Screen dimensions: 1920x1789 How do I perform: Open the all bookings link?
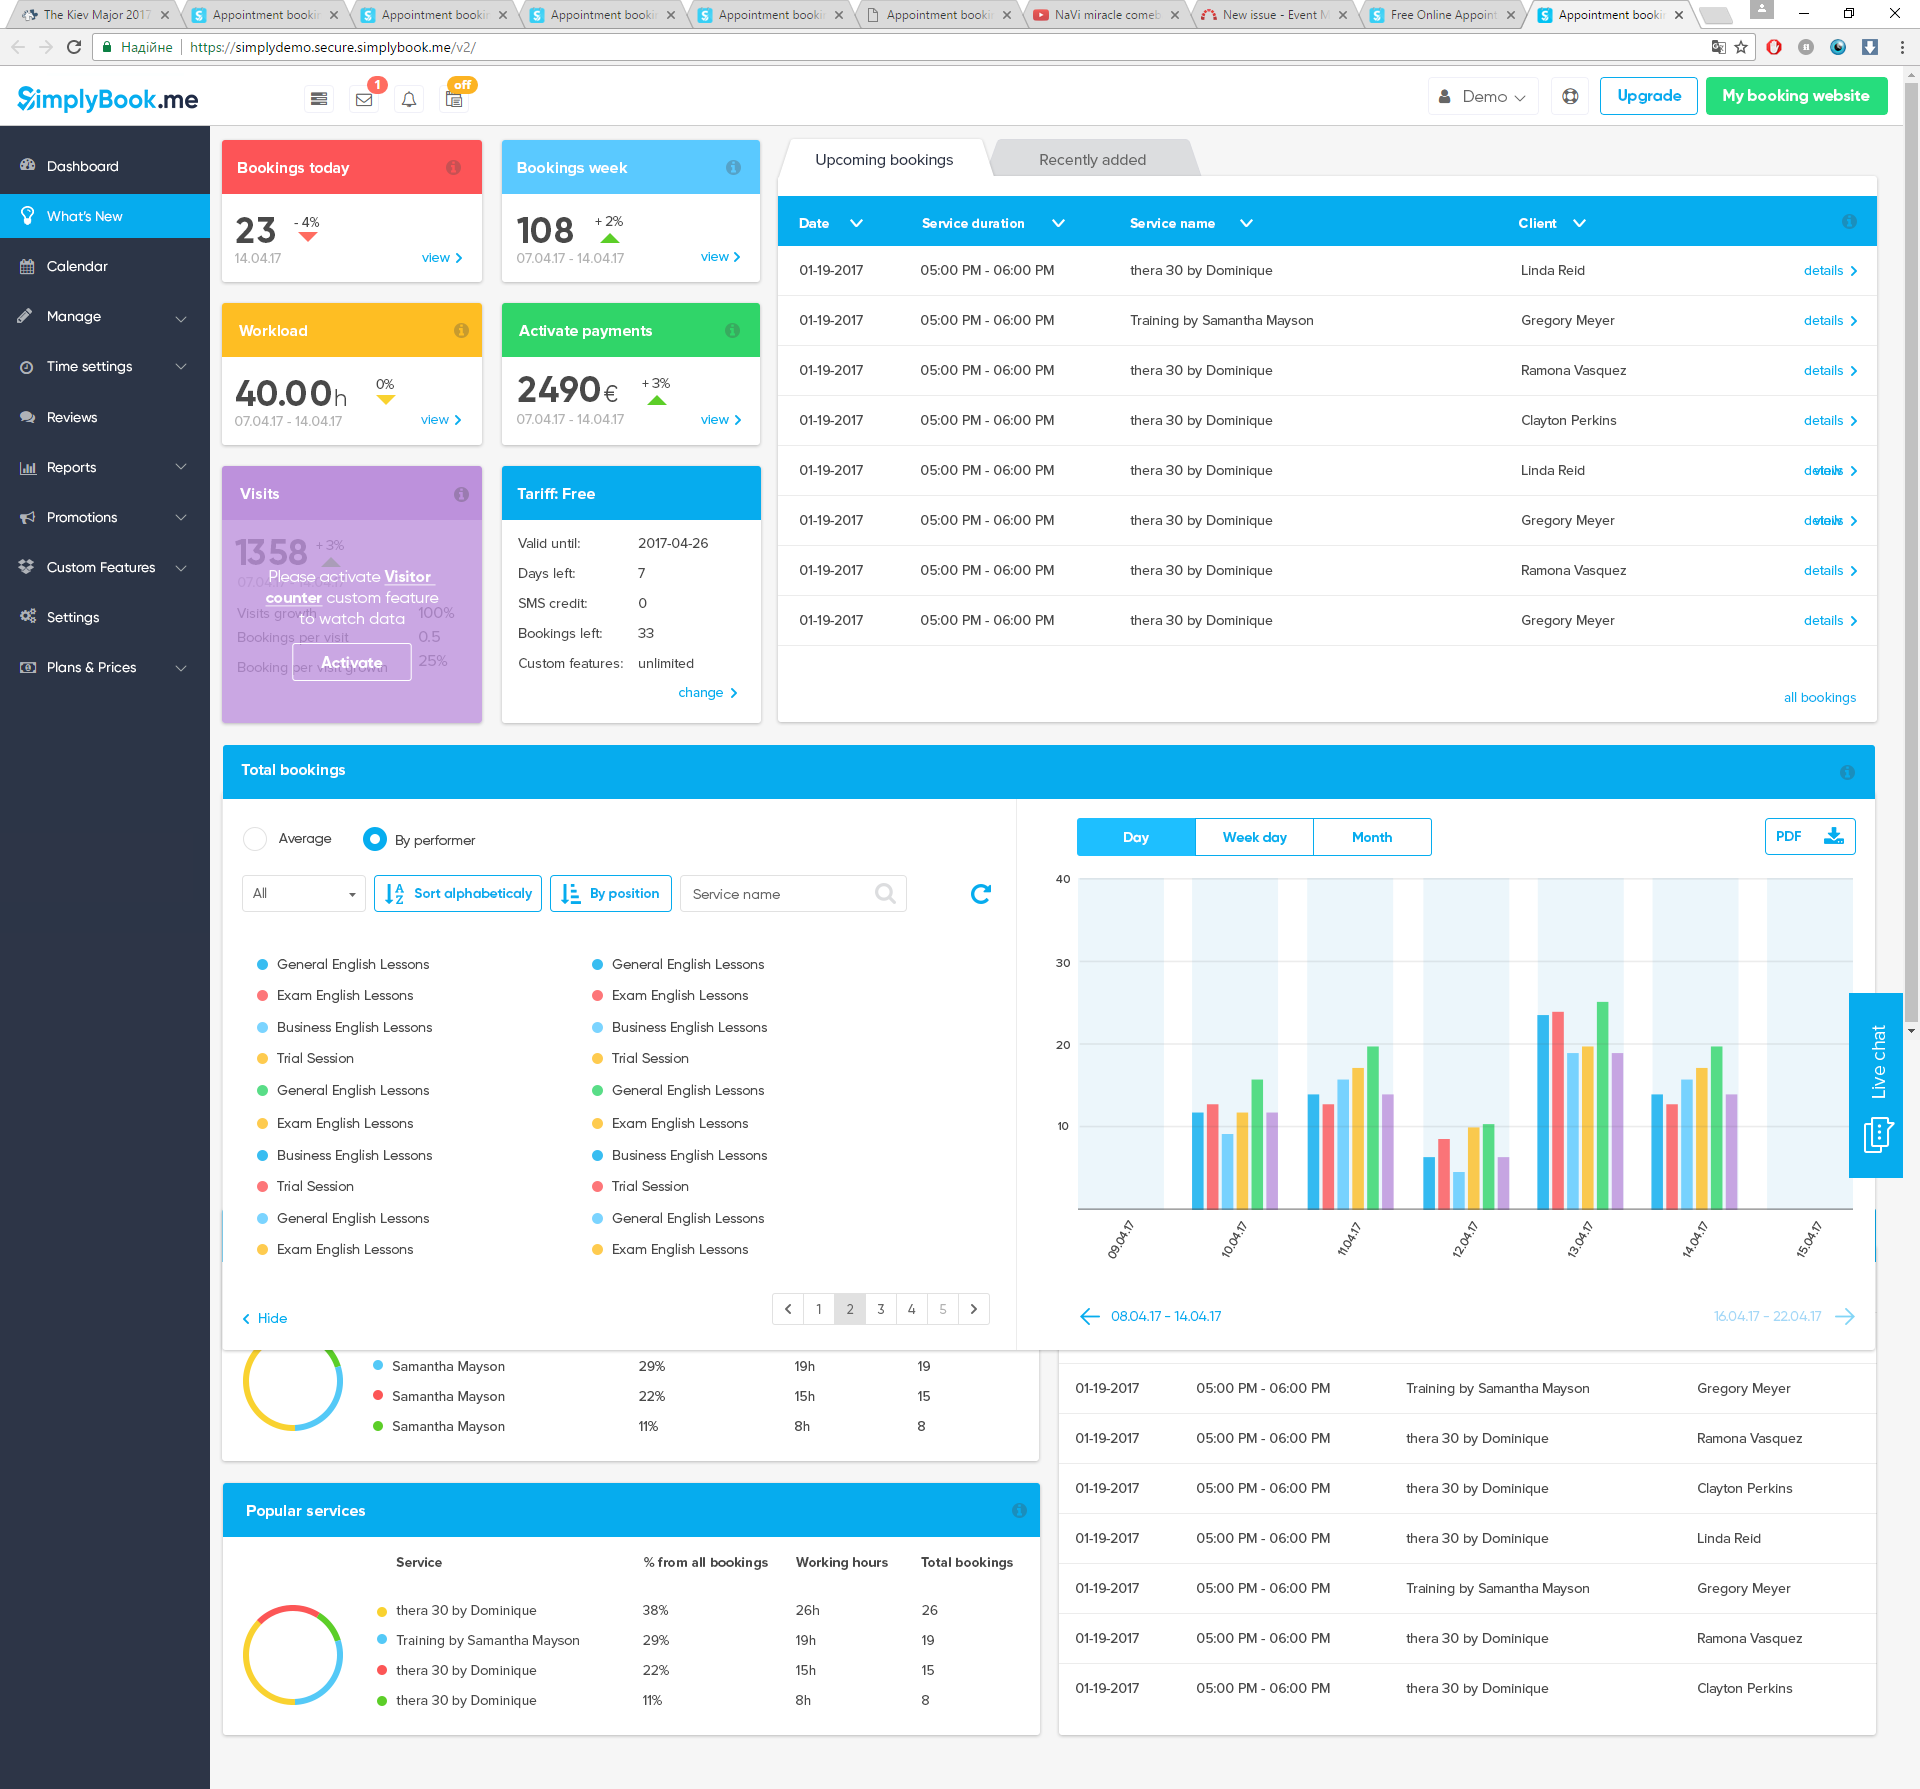coord(1819,697)
